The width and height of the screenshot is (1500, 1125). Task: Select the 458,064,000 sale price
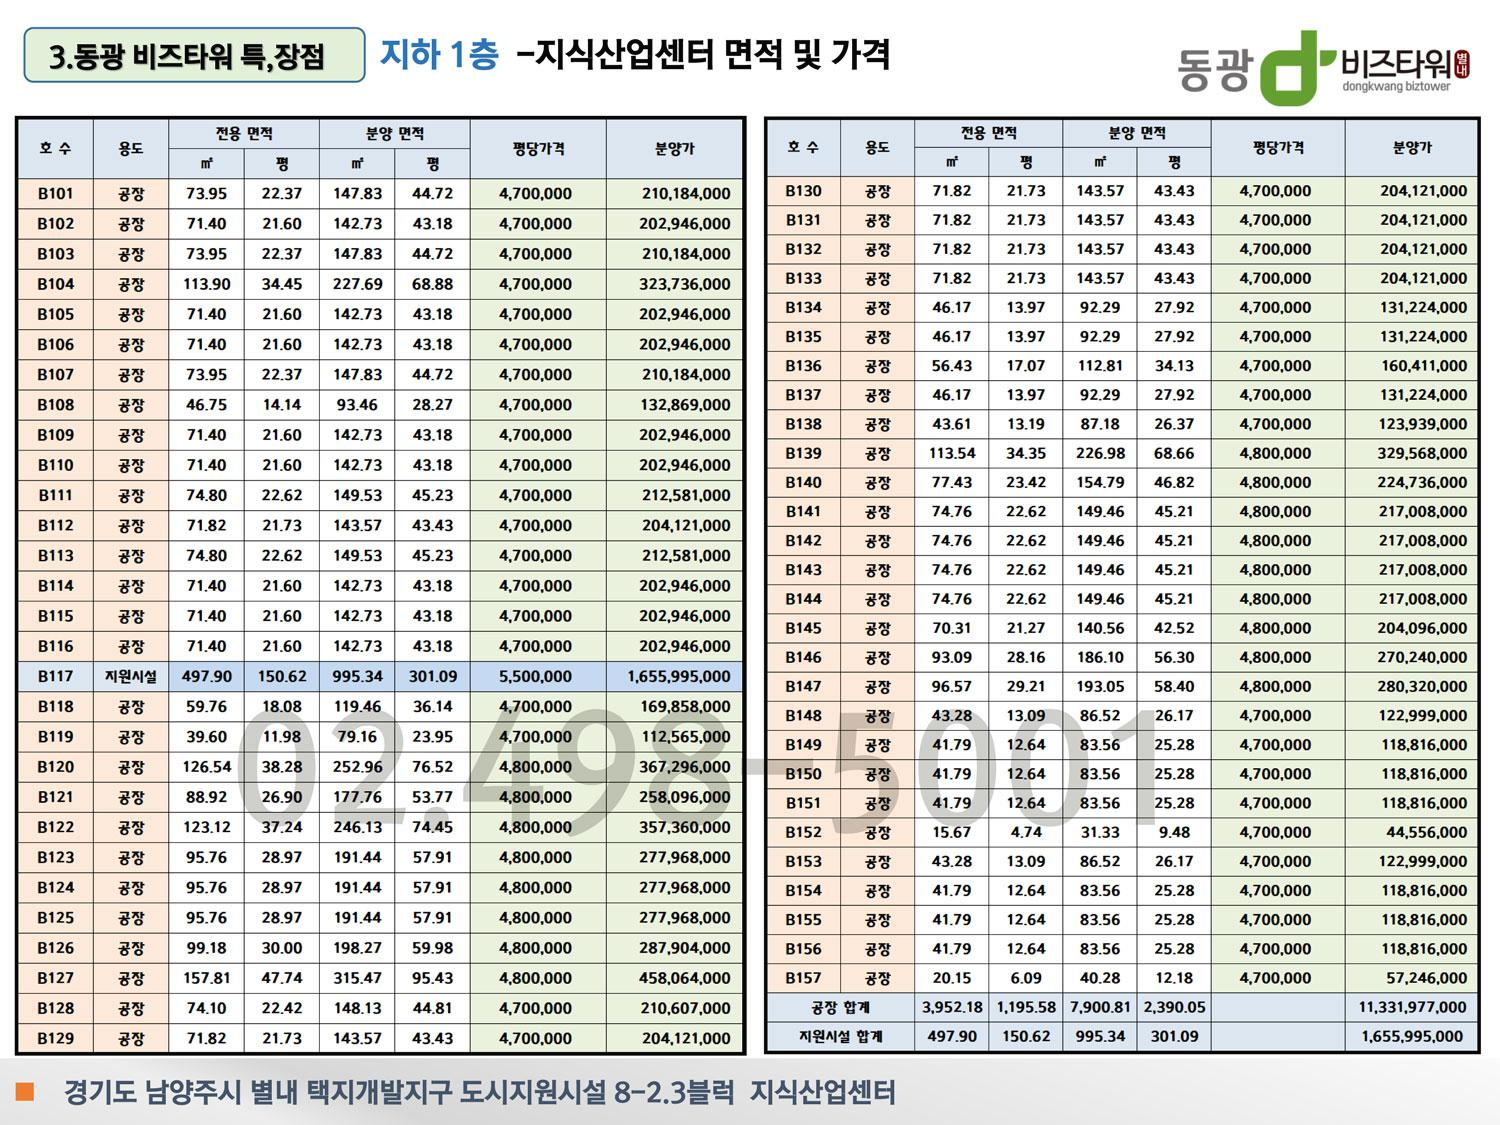tap(685, 978)
